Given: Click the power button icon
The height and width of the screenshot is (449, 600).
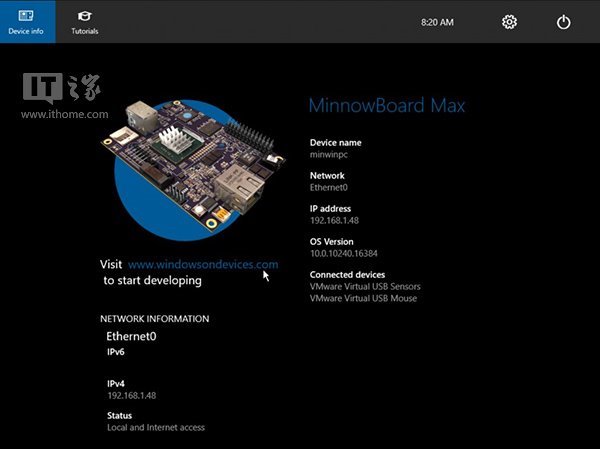Looking at the screenshot, I should tap(563, 22).
